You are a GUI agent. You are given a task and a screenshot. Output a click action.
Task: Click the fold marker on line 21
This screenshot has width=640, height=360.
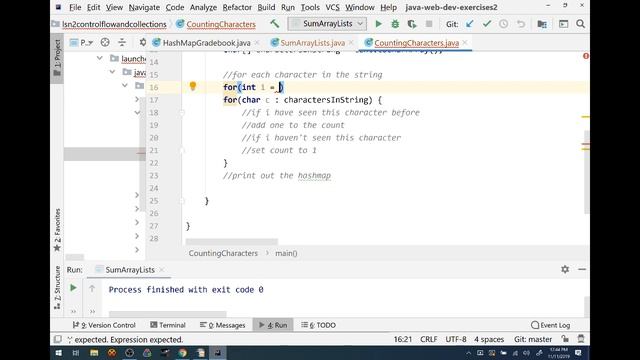click(182, 151)
